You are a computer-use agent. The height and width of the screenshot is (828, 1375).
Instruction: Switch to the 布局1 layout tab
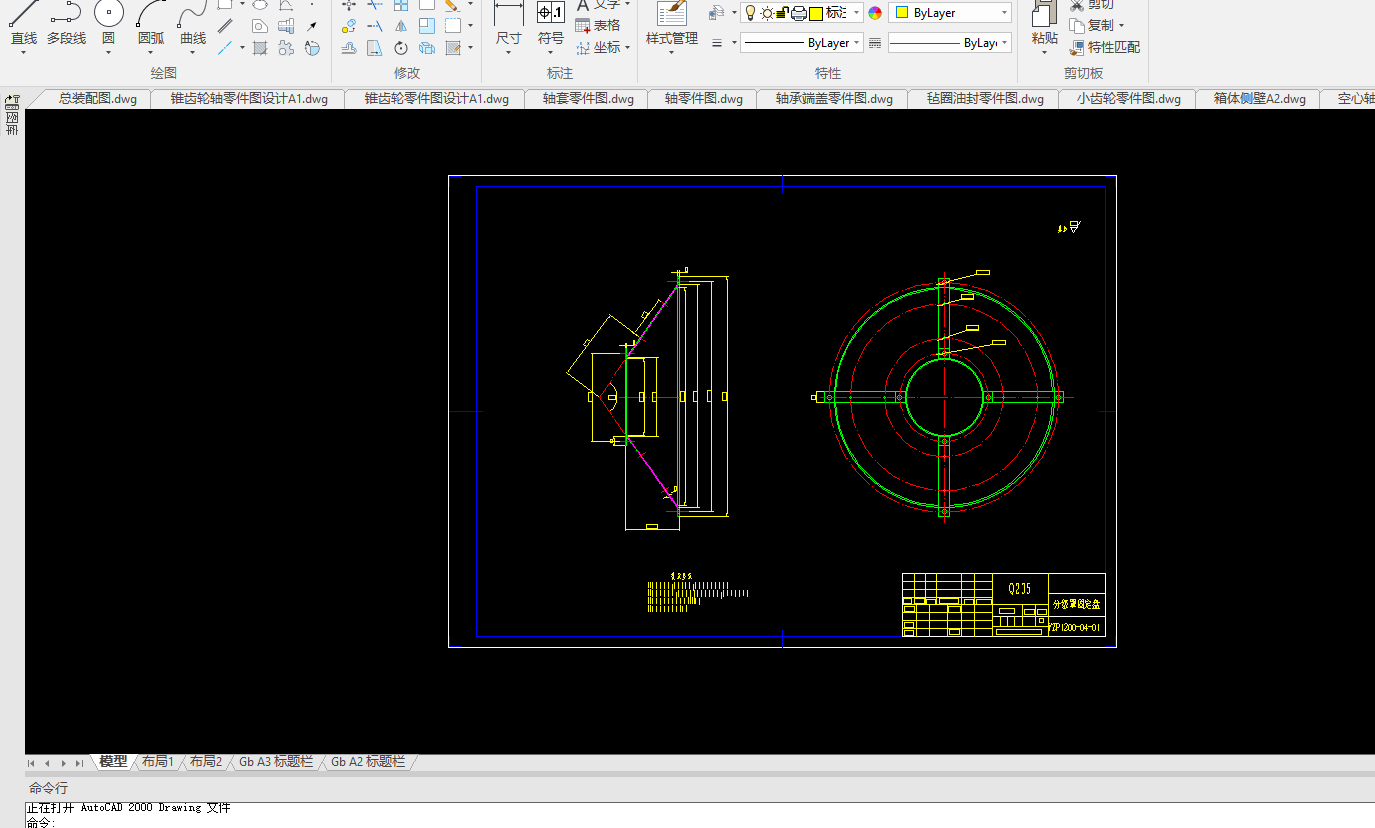click(x=158, y=761)
